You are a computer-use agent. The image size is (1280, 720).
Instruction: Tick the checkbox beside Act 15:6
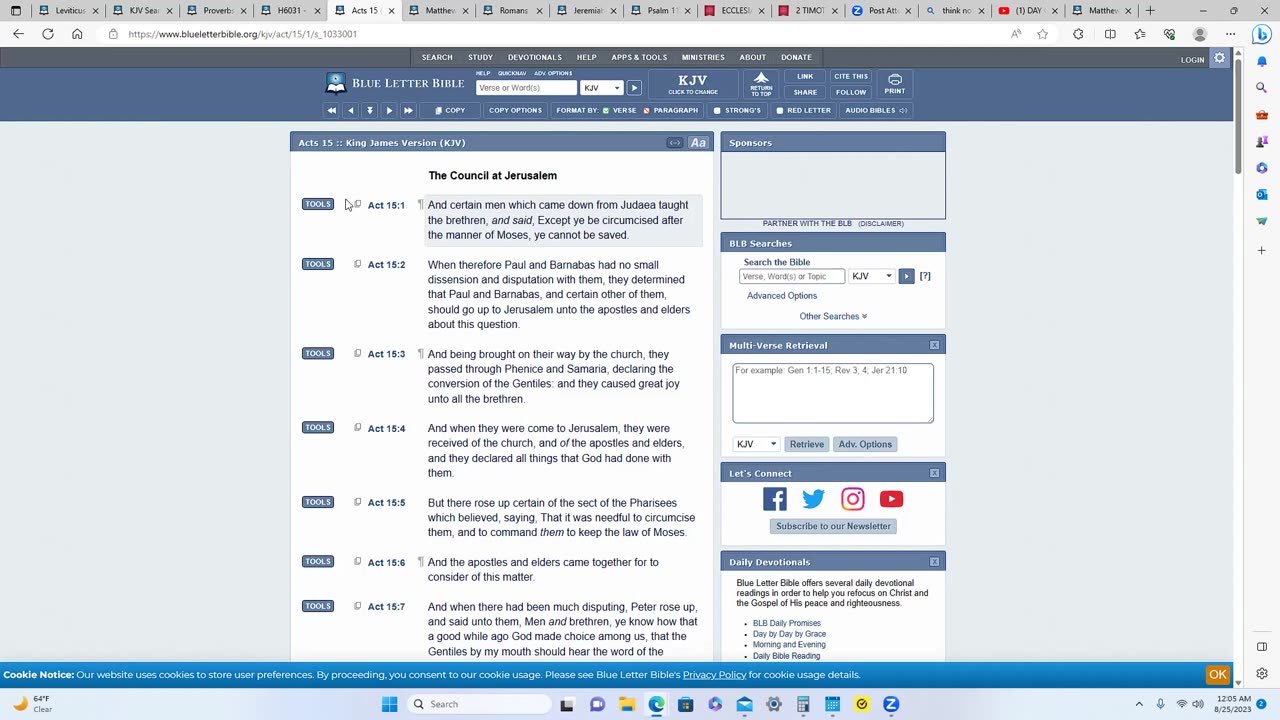point(357,561)
